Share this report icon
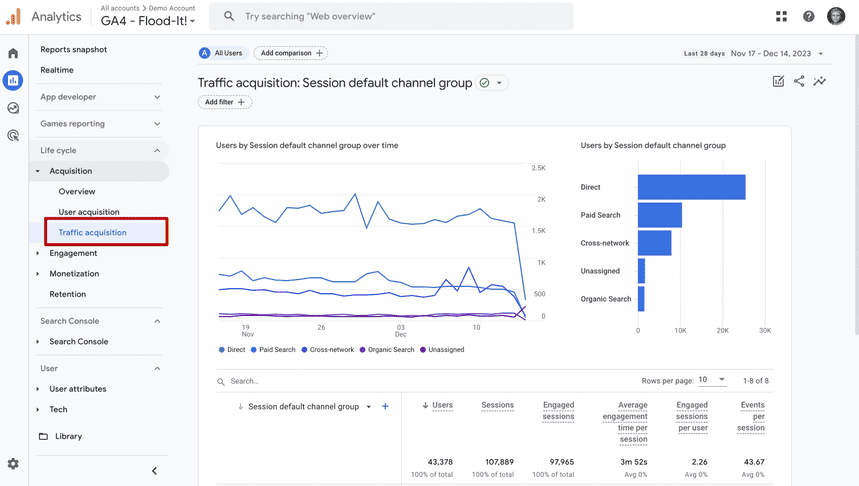The width and height of the screenshot is (859, 486). [x=799, y=82]
